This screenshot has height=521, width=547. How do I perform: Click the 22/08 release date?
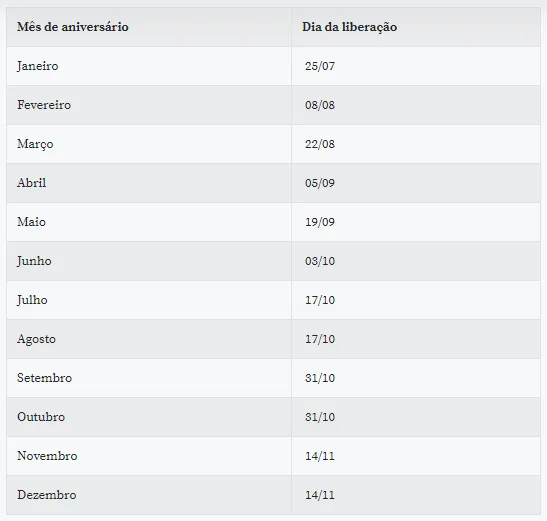[x=320, y=144]
